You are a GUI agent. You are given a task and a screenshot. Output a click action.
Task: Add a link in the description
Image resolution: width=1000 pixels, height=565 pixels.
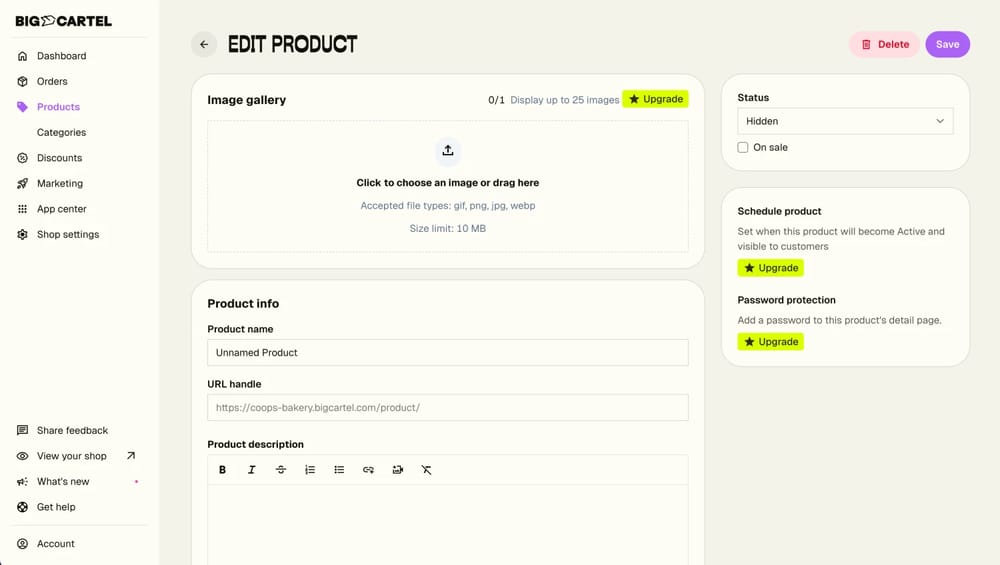click(x=368, y=470)
